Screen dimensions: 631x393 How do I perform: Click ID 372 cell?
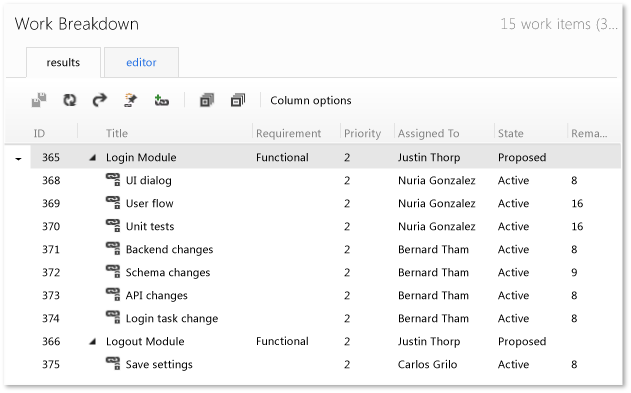pyautogui.click(x=51, y=272)
